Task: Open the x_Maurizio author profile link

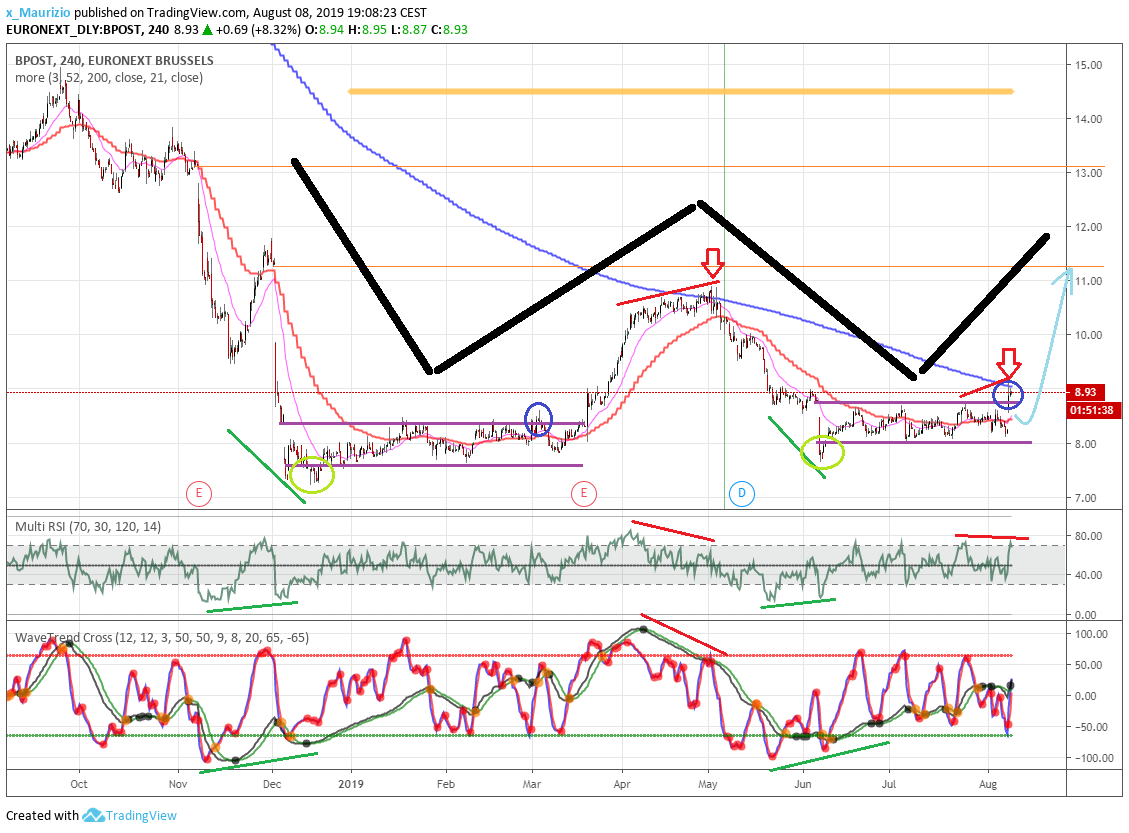Action: click(38, 13)
